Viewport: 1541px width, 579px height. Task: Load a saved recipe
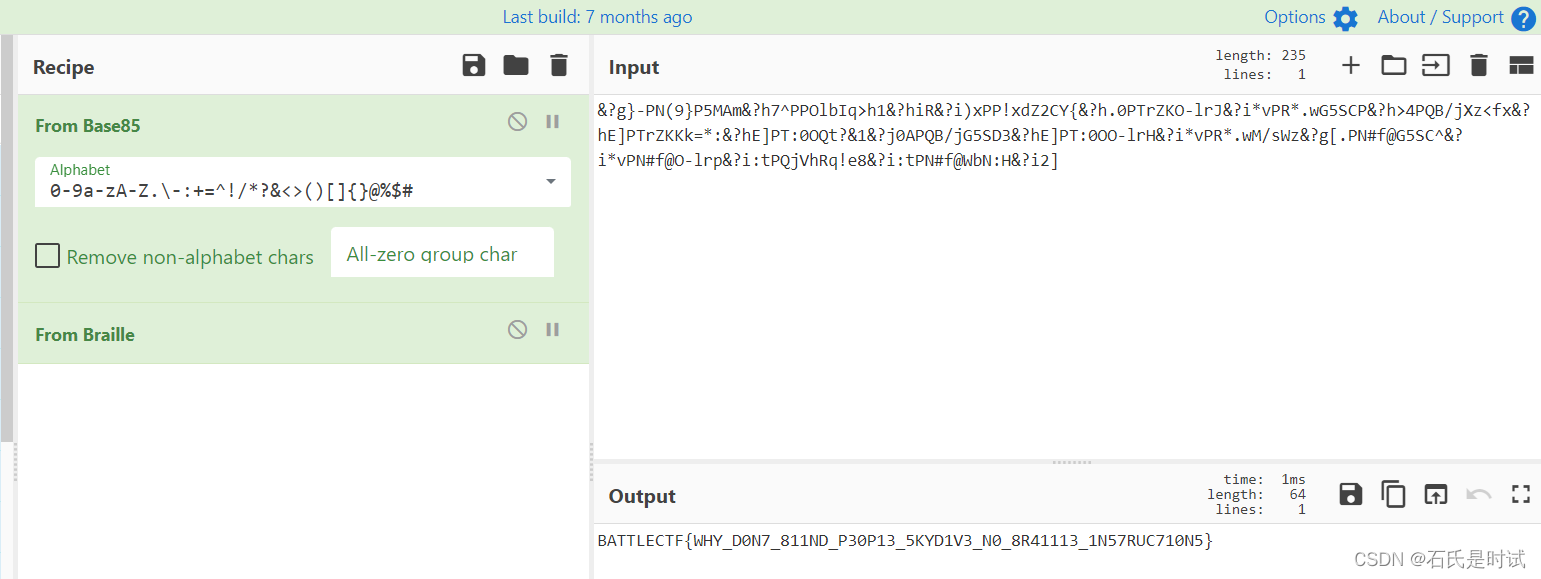click(x=516, y=65)
